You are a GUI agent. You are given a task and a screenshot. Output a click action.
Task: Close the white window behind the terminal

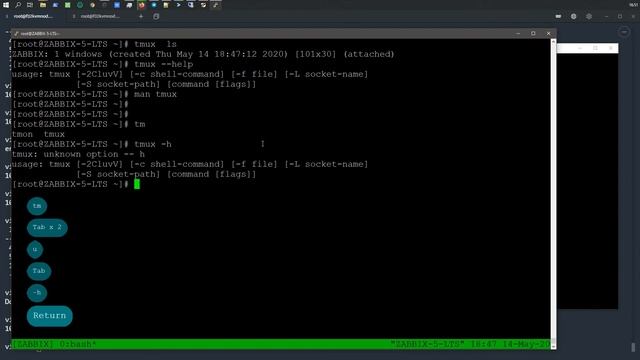611,48
